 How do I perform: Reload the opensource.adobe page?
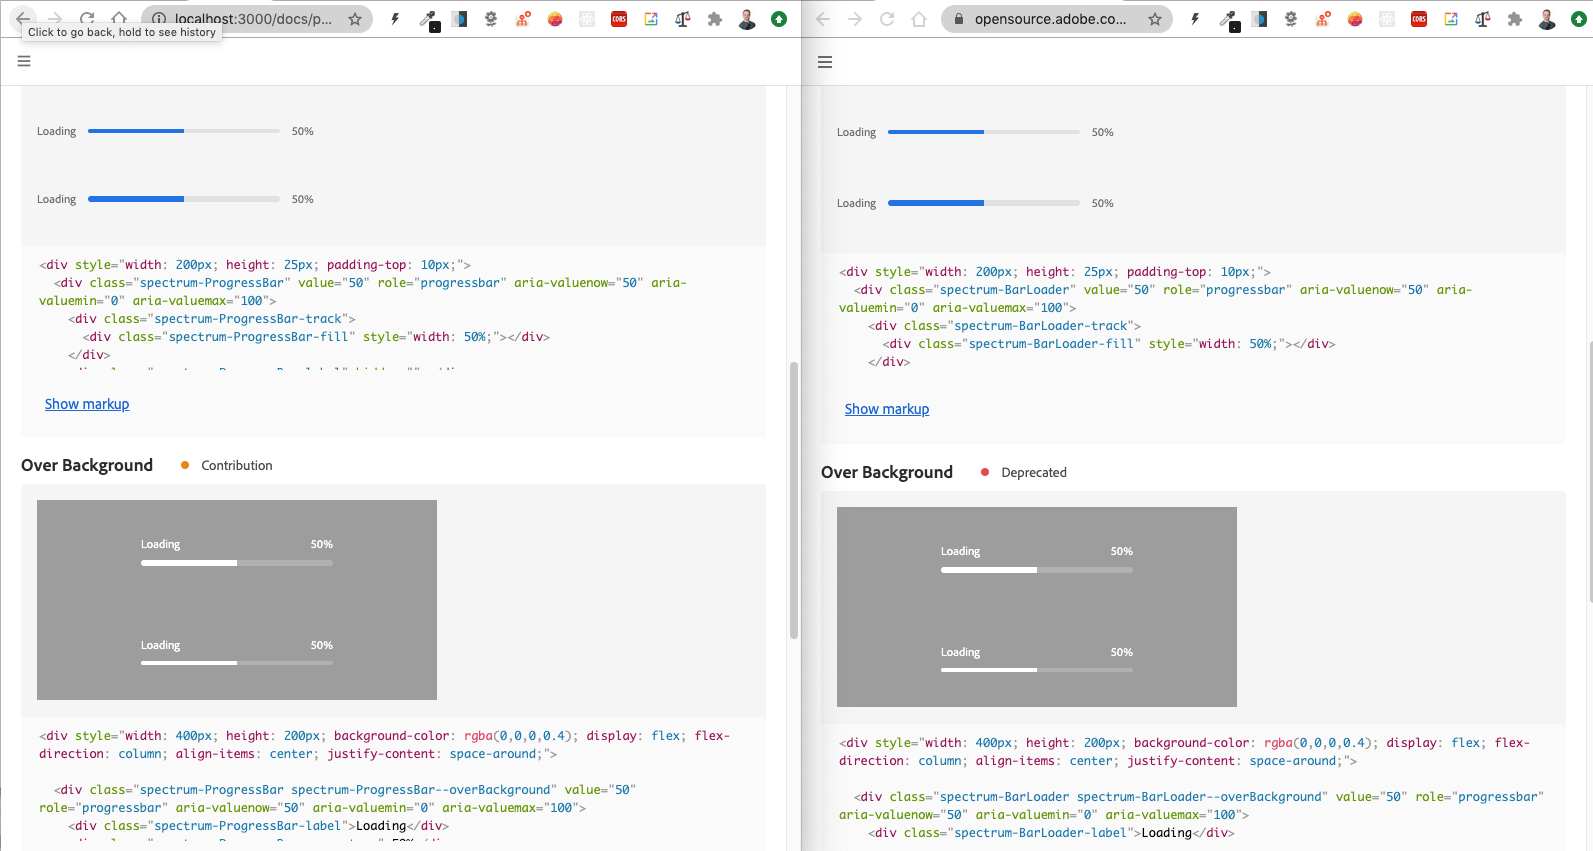(x=887, y=19)
